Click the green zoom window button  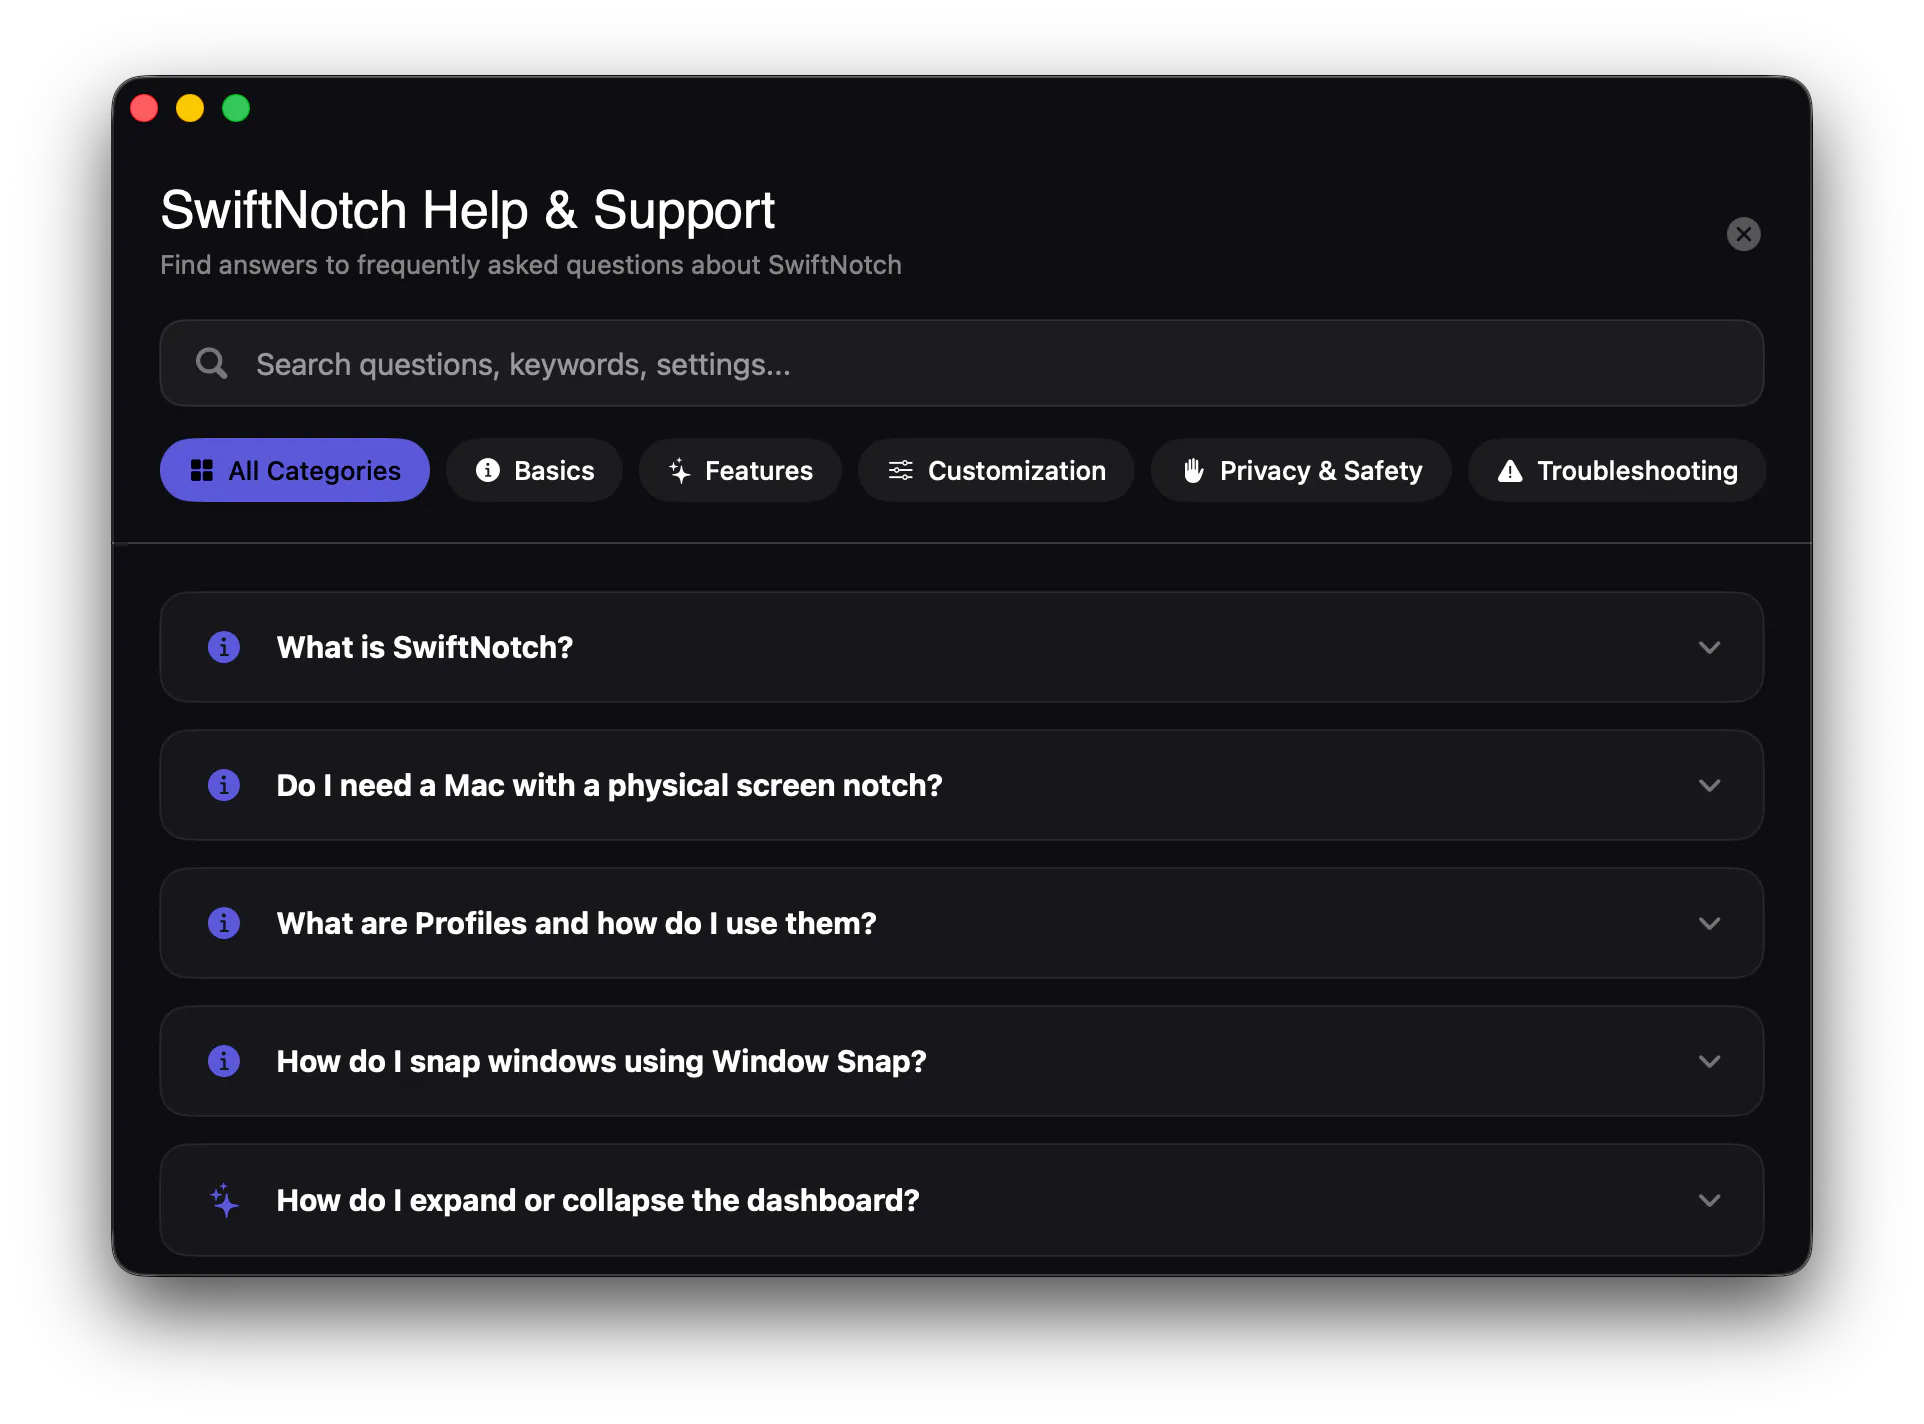click(x=236, y=108)
